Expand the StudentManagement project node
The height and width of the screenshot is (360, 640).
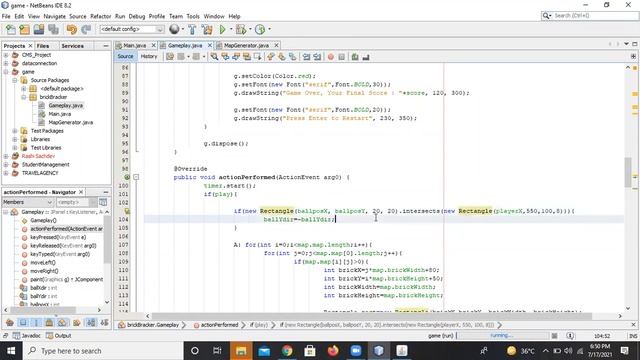pos(6,164)
